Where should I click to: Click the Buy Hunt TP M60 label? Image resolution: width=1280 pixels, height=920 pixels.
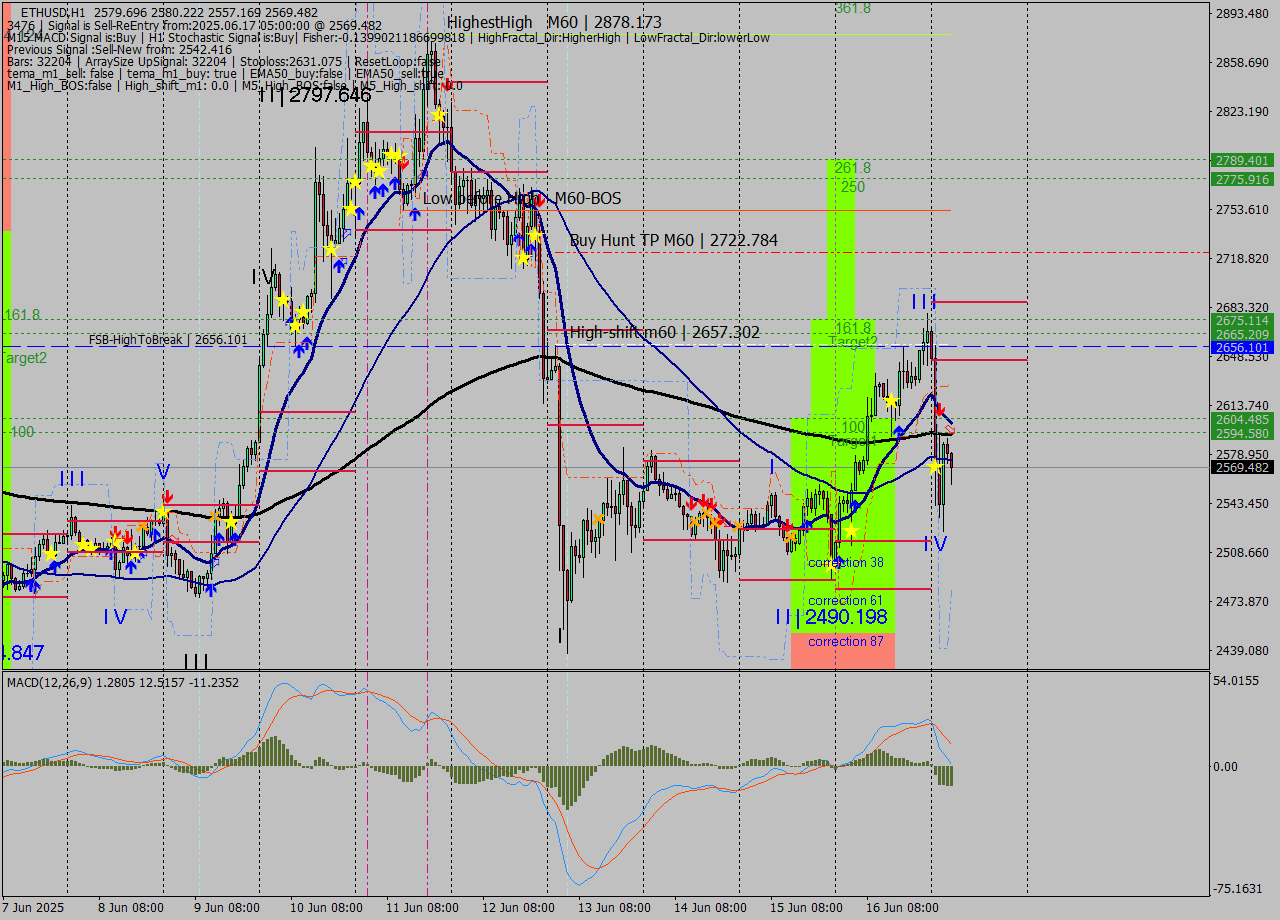point(673,240)
